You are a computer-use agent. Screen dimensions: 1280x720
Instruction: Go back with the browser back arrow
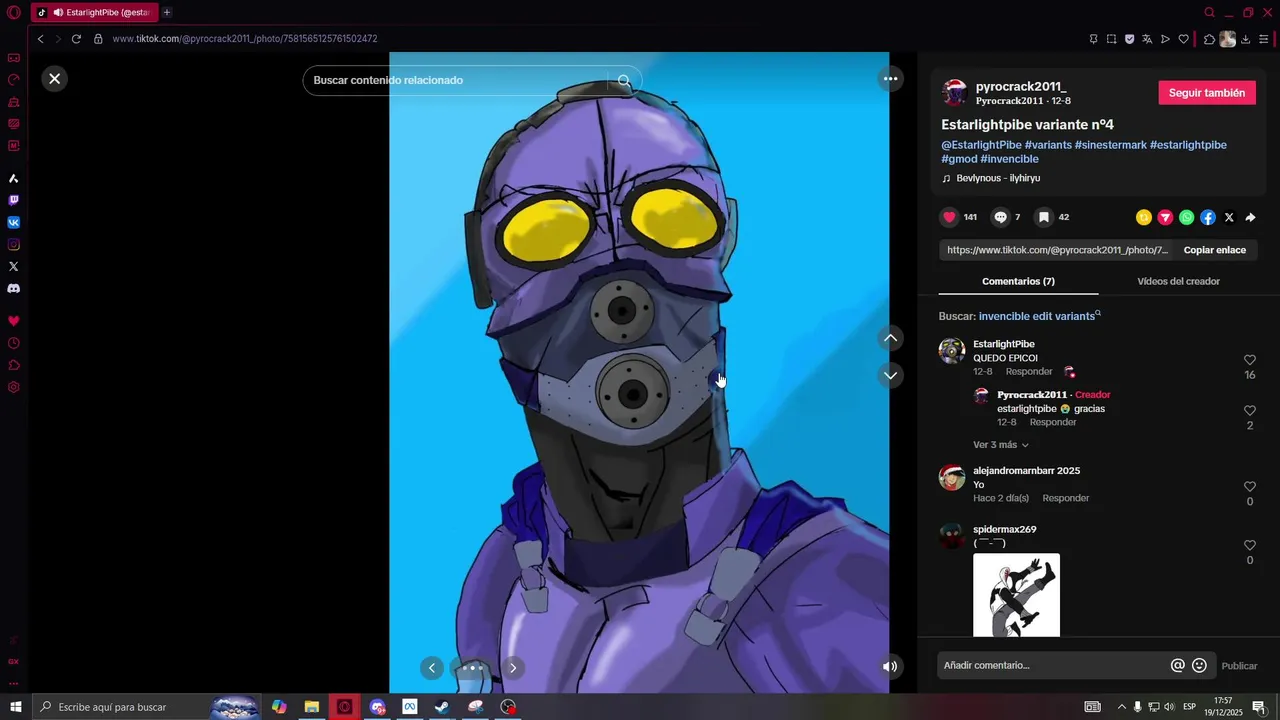pyautogui.click(x=40, y=39)
